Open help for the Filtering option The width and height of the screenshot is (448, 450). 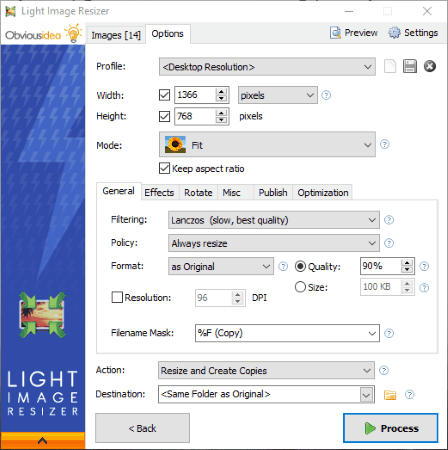[x=389, y=220]
